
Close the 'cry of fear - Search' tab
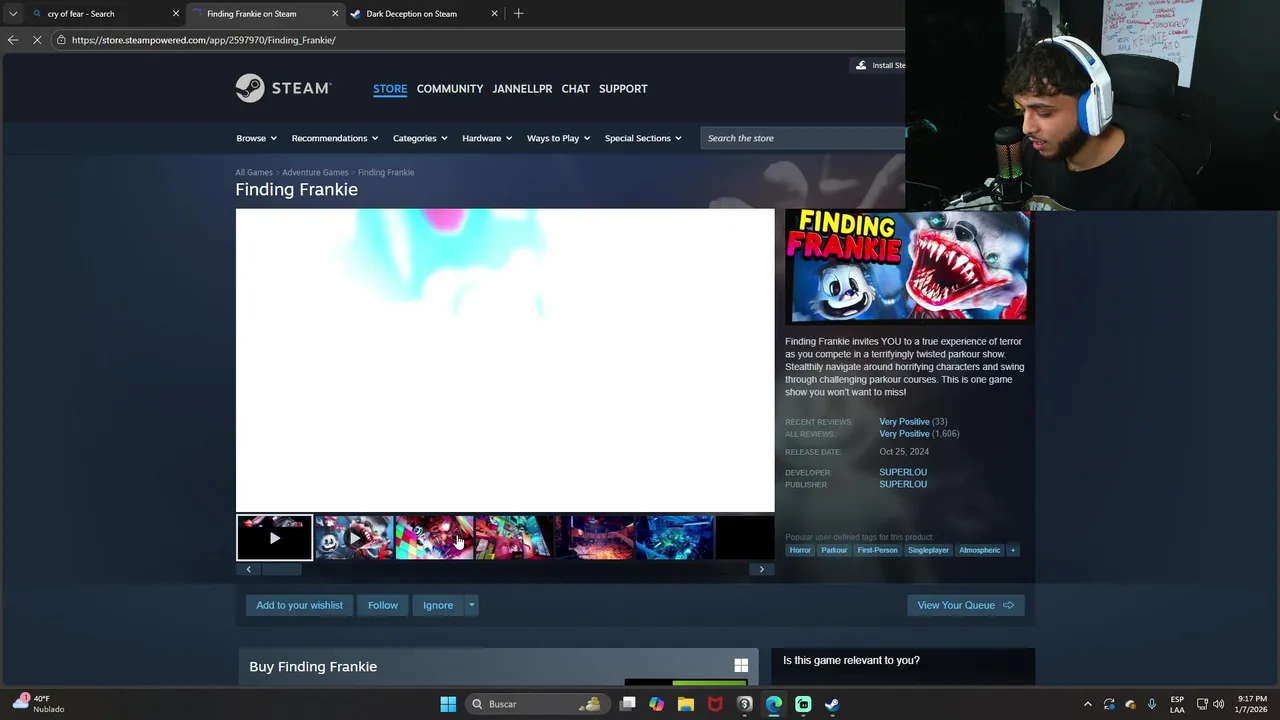[x=176, y=14]
